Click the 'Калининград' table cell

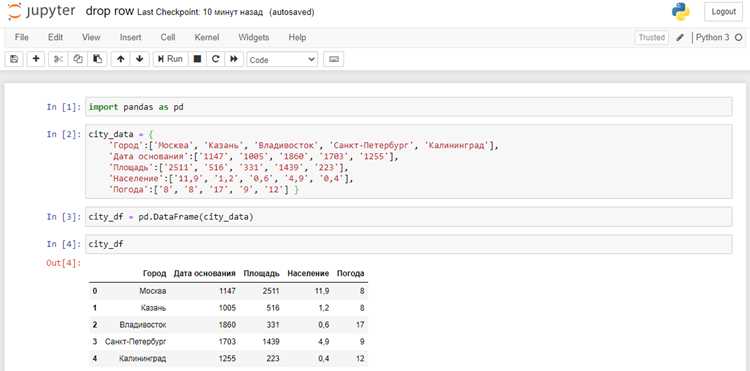pyautogui.click(x=143, y=358)
